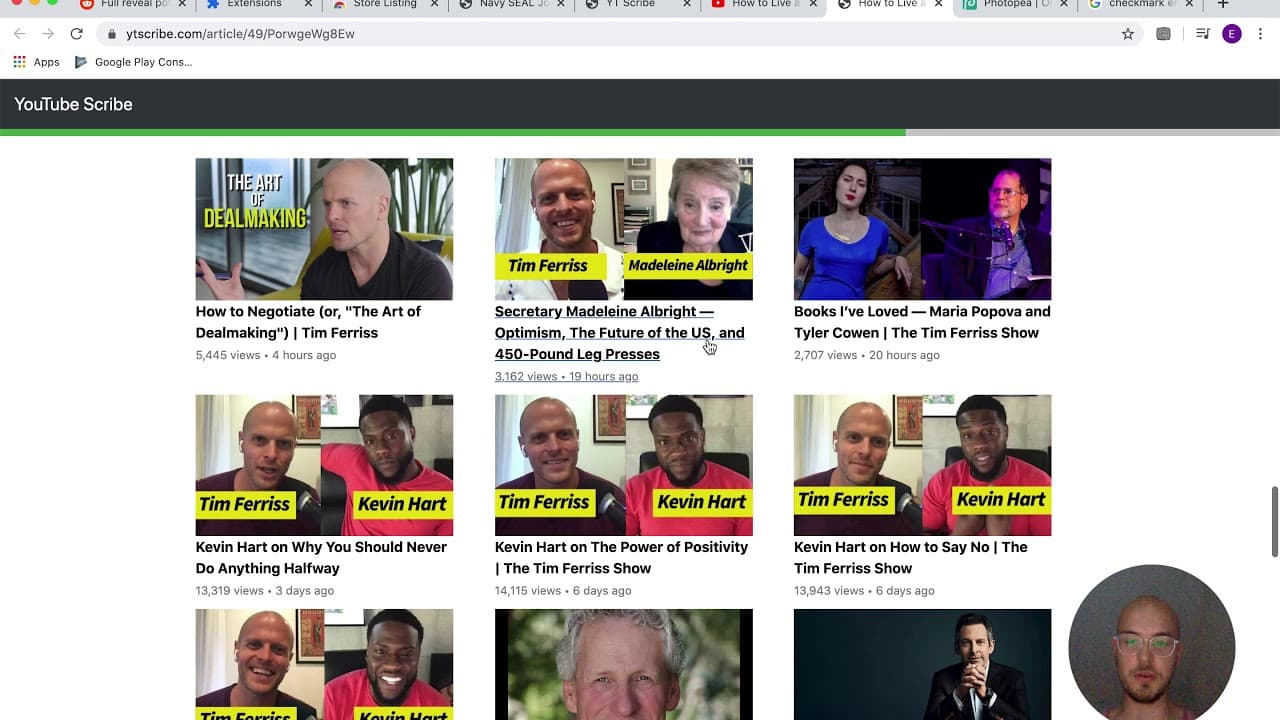
Task: Click the browser forward arrow
Action: (x=47, y=34)
